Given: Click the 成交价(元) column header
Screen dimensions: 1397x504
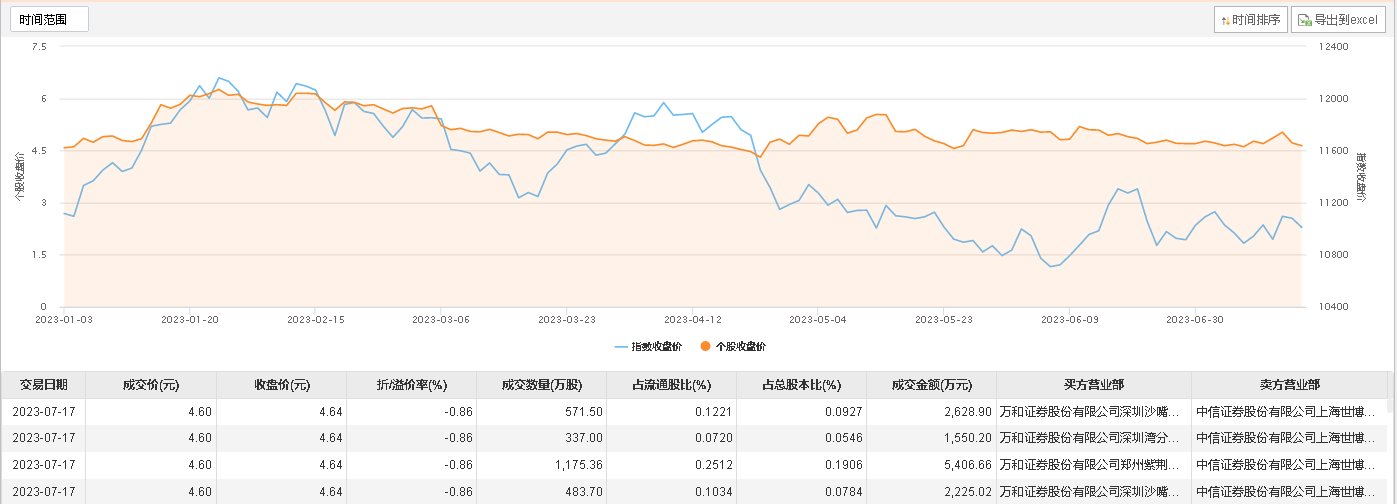Looking at the screenshot, I should click(x=151, y=385).
